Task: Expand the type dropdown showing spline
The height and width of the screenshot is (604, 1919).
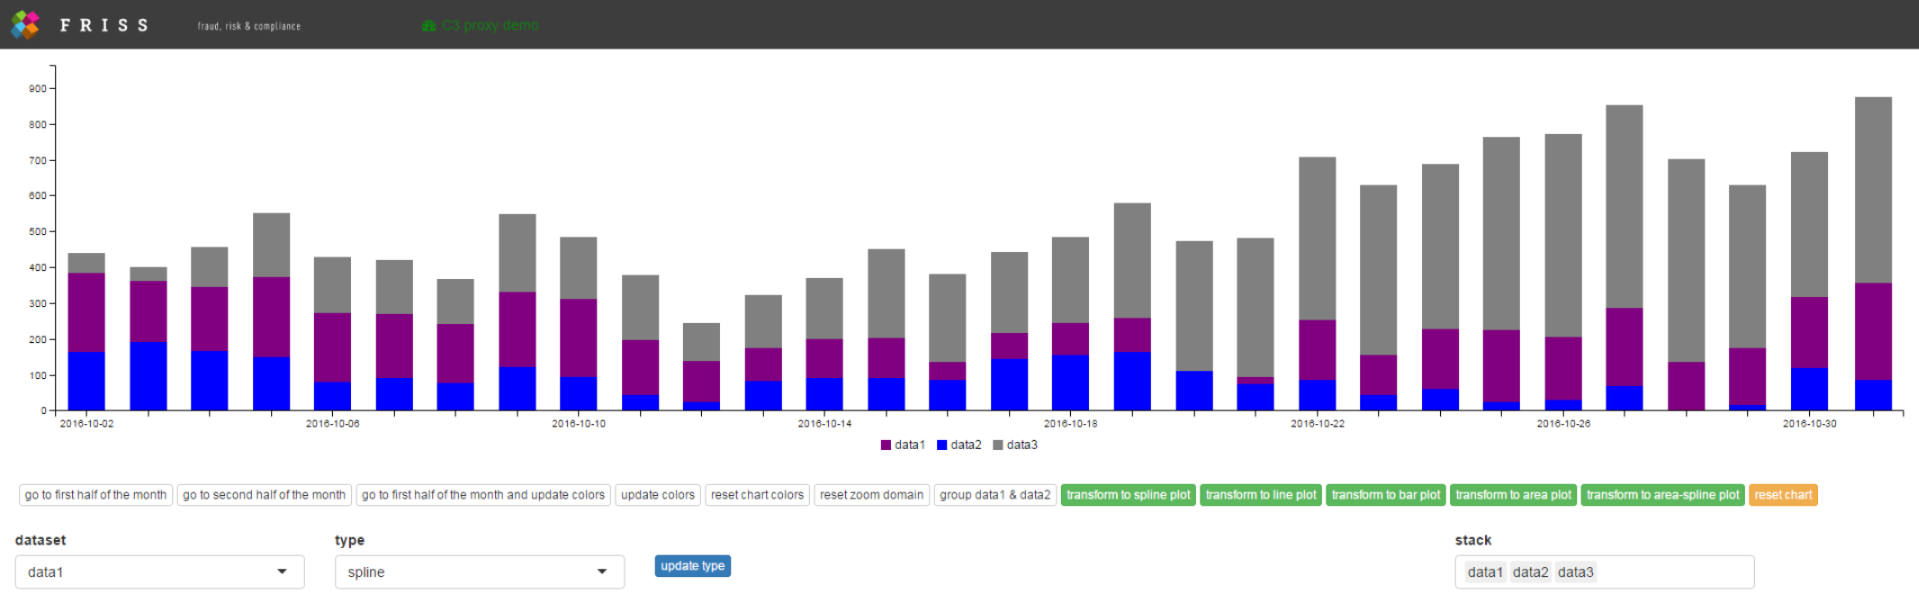Action: pyautogui.click(x=479, y=572)
